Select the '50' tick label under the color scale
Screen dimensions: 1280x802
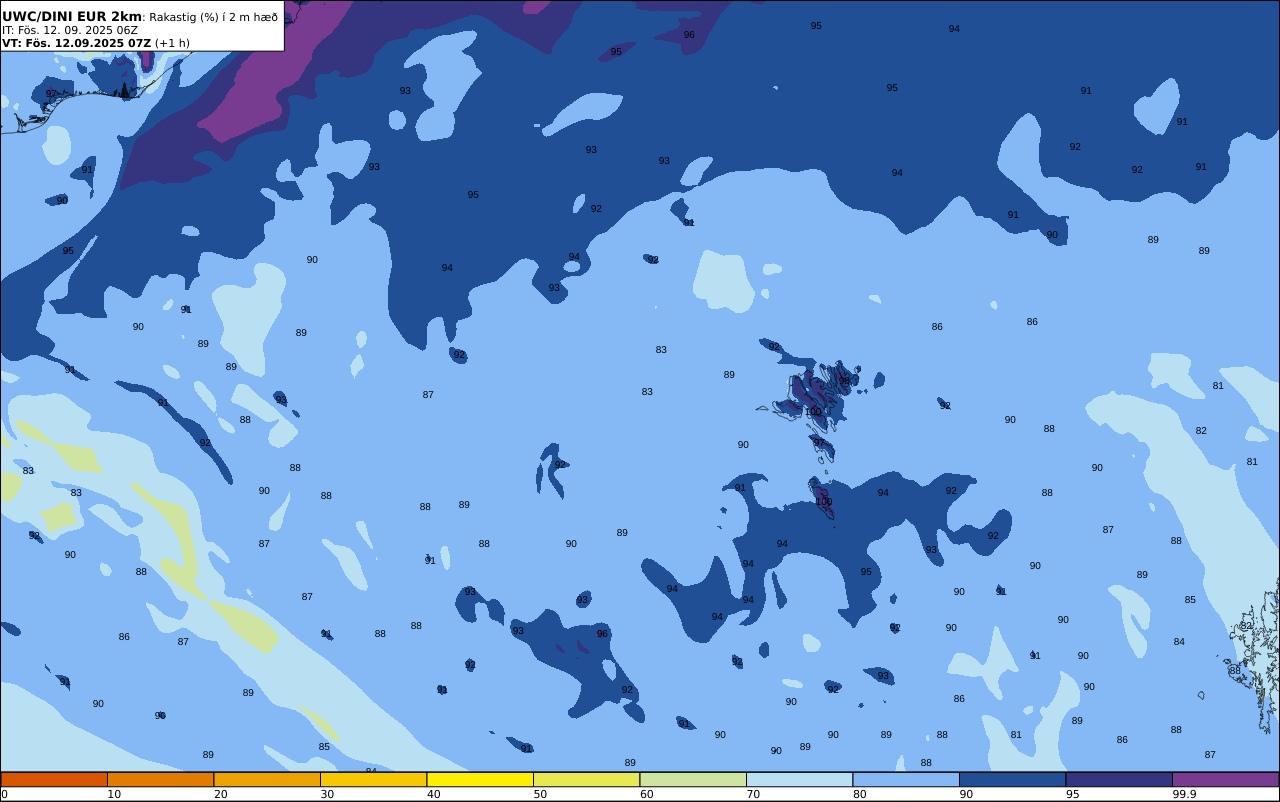(x=540, y=794)
